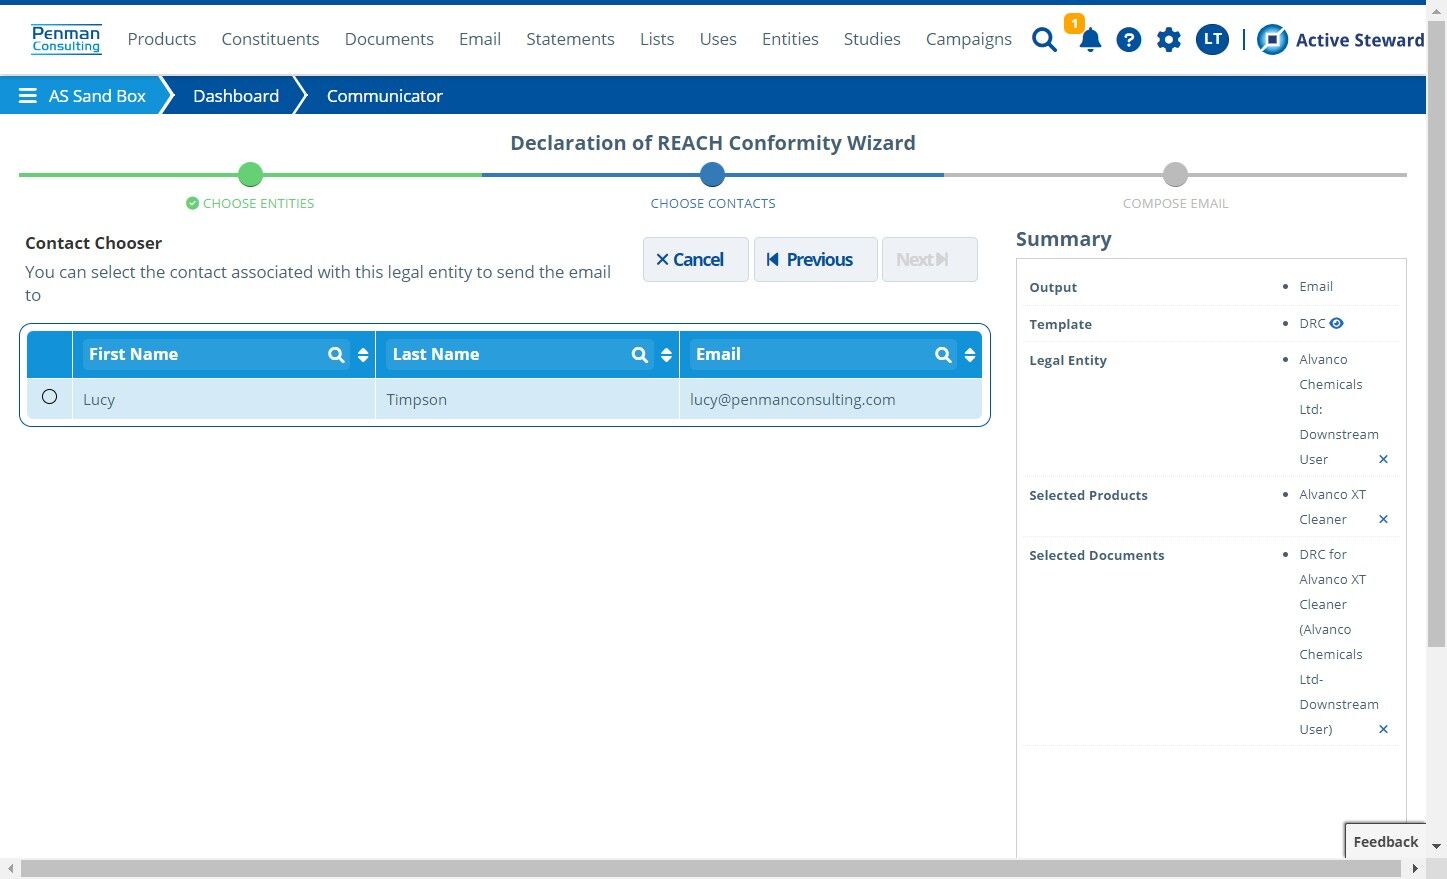Screen dimensions: 1447x879
Task: Open the Email menu
Action: click(480, 39)
